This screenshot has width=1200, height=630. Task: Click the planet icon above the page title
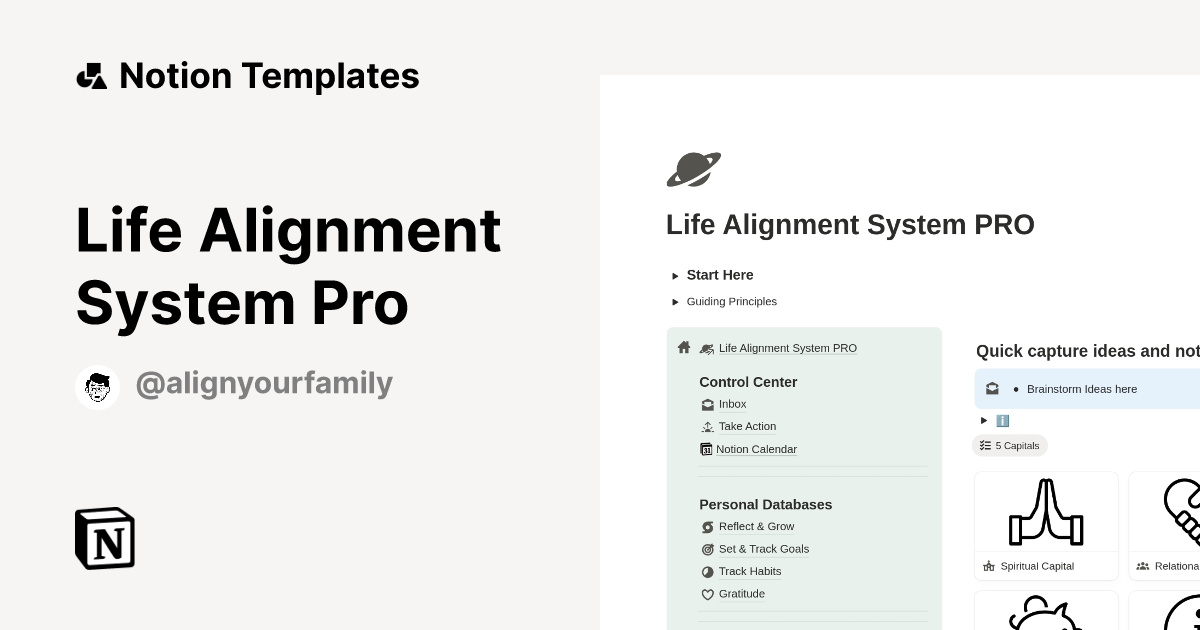[x=693, y=169]
